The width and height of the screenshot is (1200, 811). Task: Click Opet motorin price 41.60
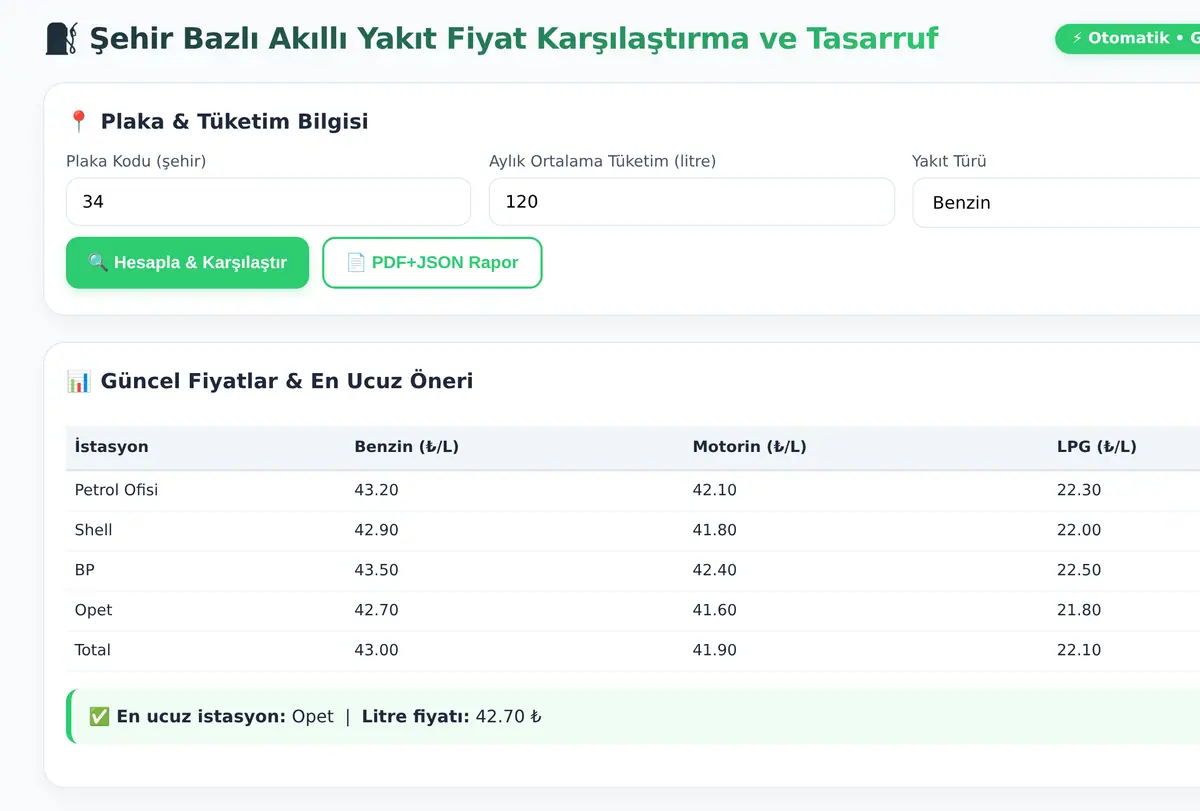714,610
